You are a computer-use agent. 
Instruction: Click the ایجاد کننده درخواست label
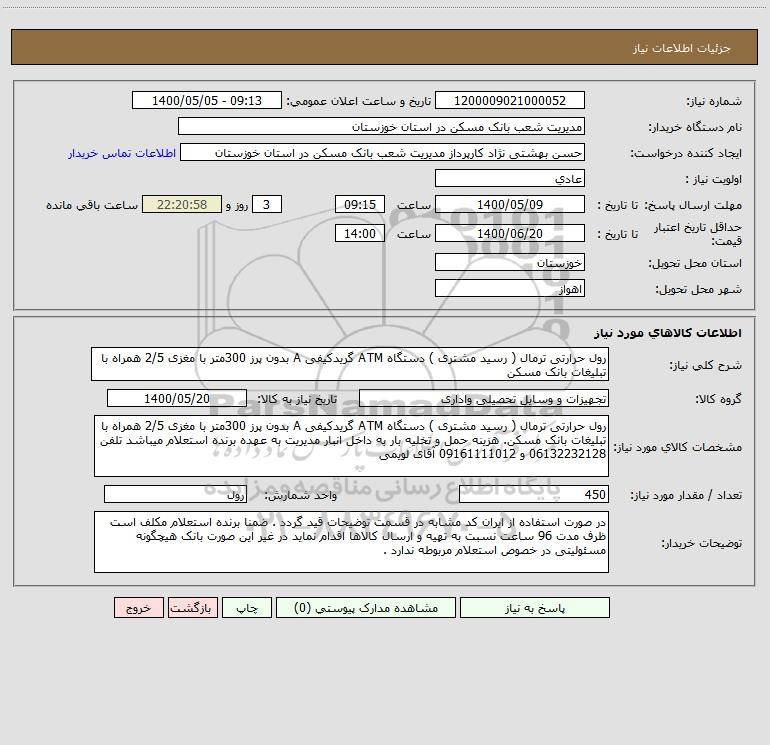687,153
